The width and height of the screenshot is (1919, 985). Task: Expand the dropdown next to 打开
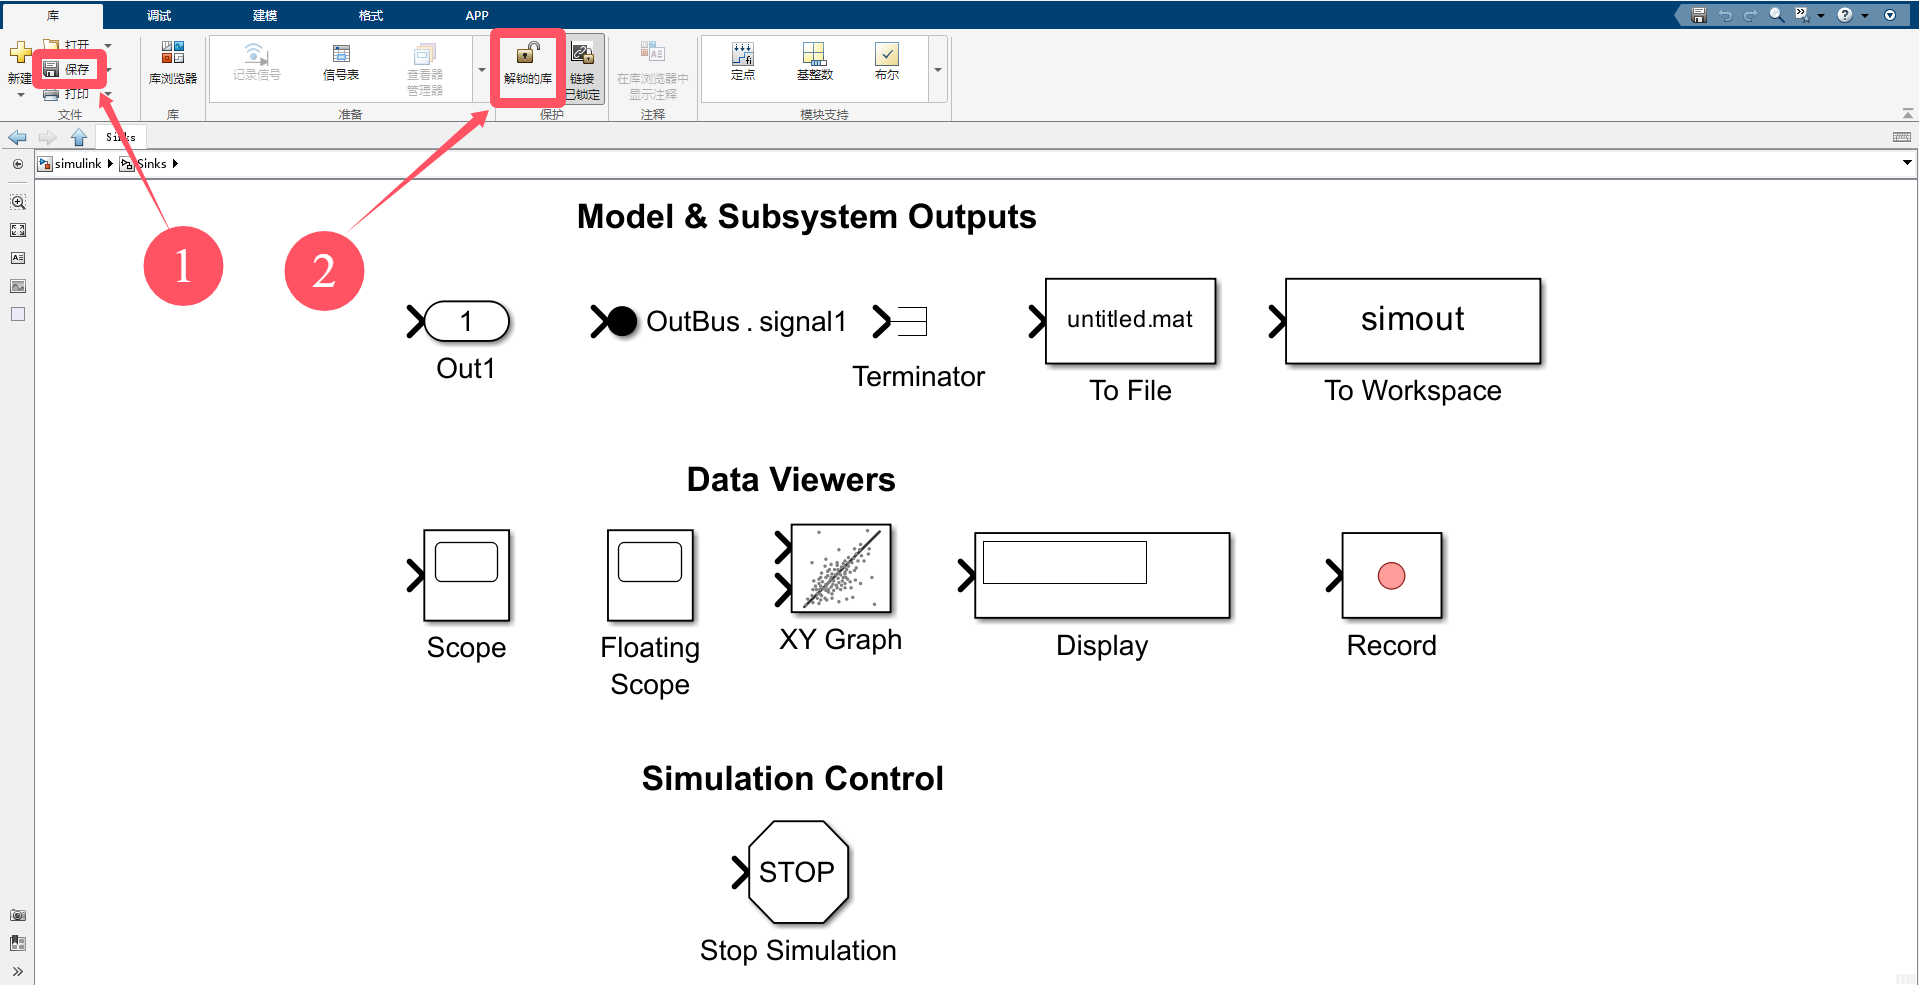click(x=108, y=44)
